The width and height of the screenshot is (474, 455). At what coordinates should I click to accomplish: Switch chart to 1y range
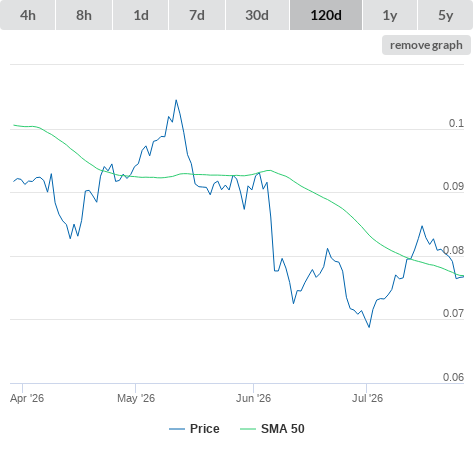(x=390, y=15)
